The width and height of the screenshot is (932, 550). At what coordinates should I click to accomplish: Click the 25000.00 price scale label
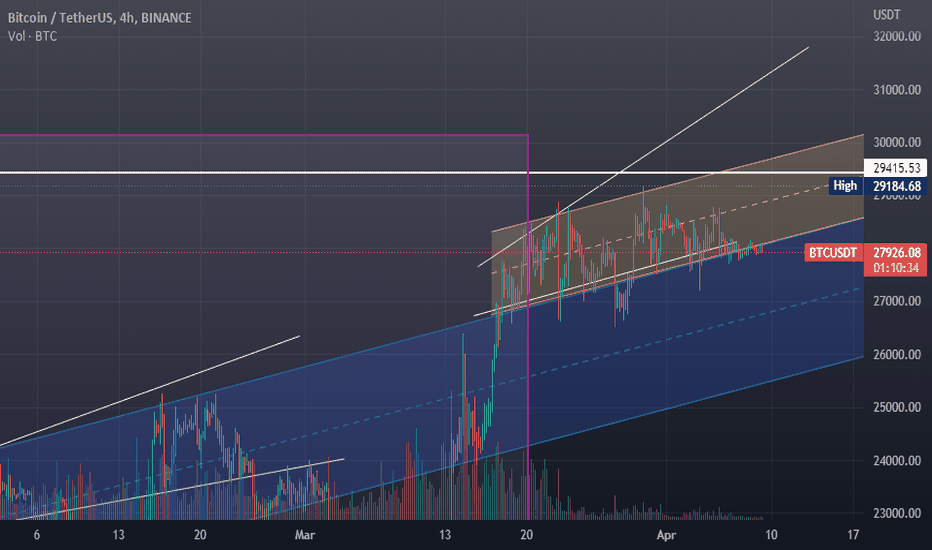coord(896,407)
